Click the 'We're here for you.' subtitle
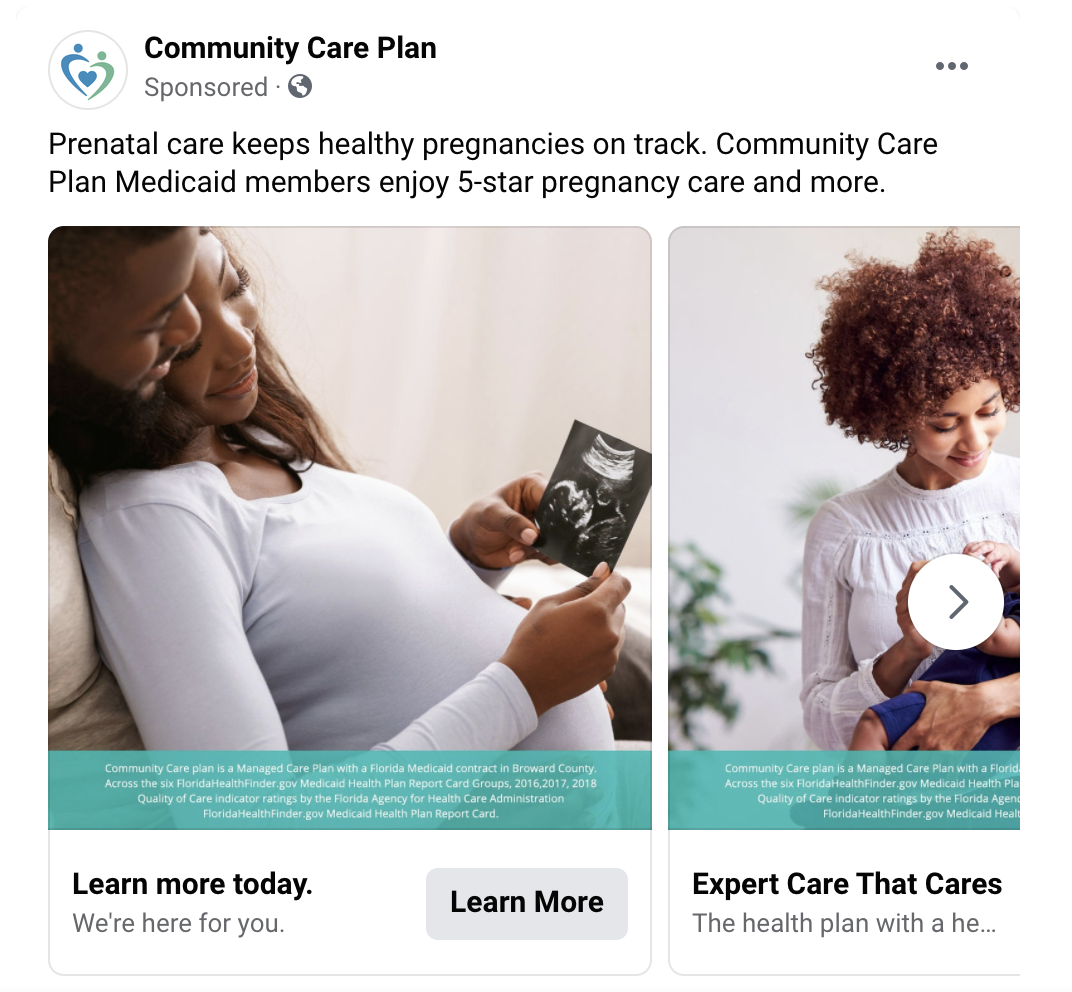 coord(178,923)
